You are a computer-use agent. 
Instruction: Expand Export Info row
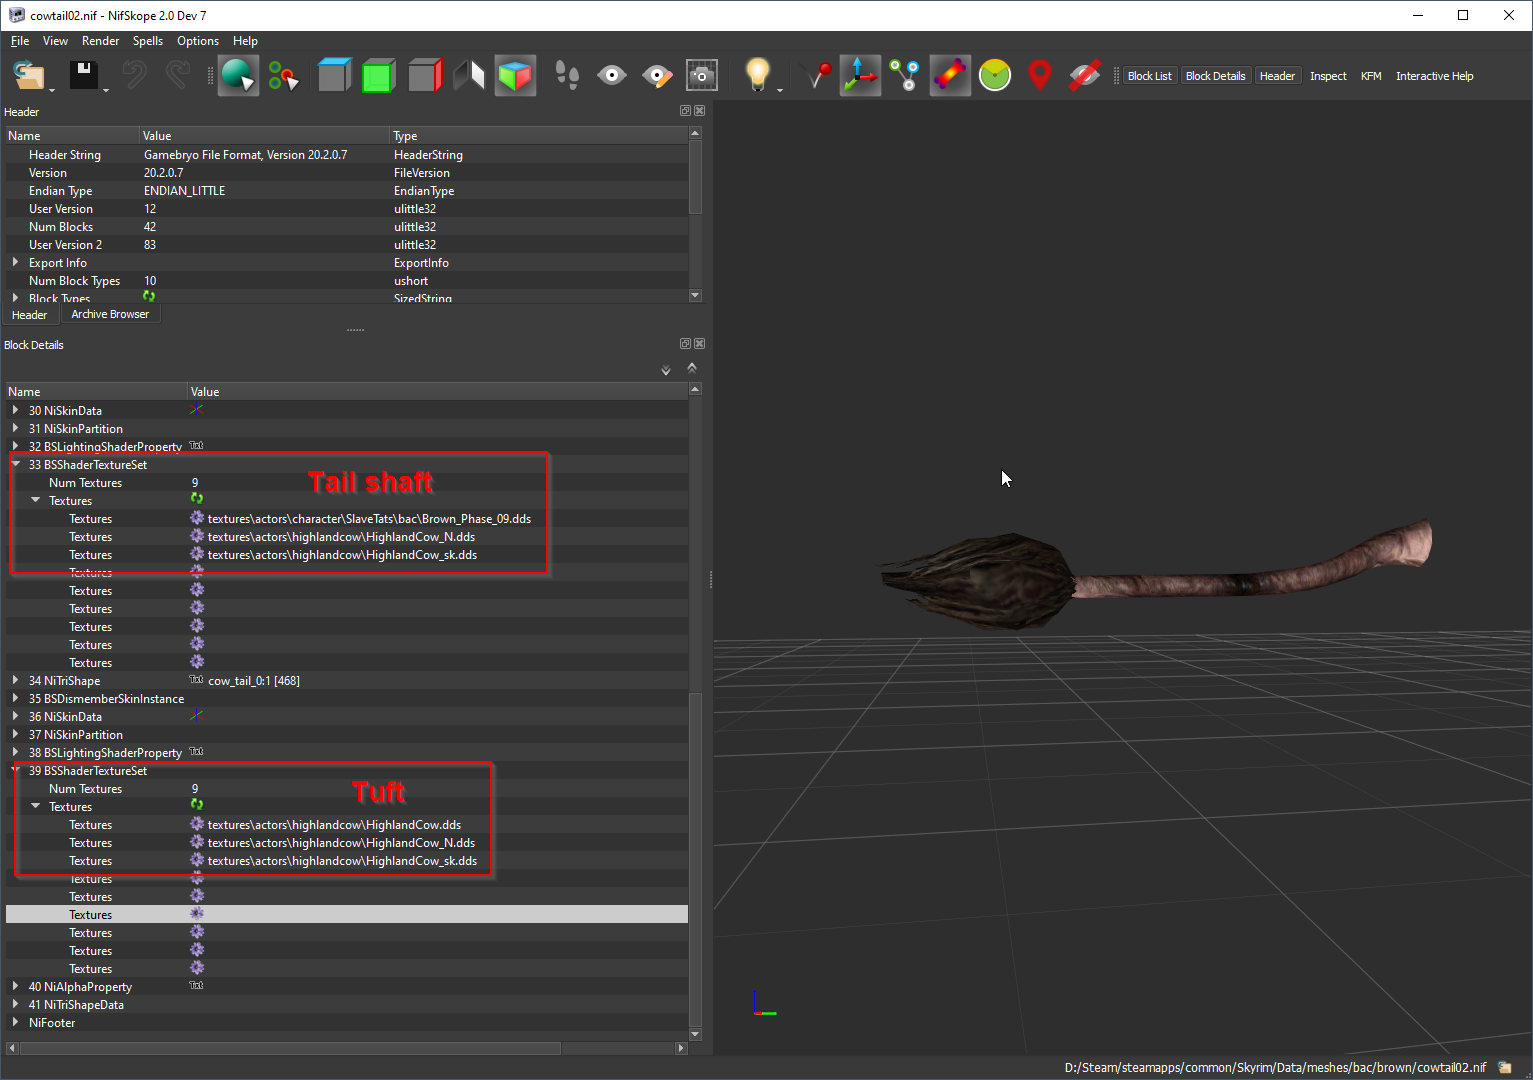pyautogui.click(x=15, y=262)
